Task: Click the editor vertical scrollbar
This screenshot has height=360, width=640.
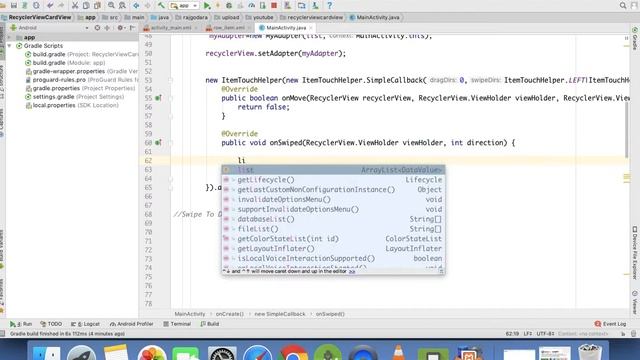Action: coord(627,129)
